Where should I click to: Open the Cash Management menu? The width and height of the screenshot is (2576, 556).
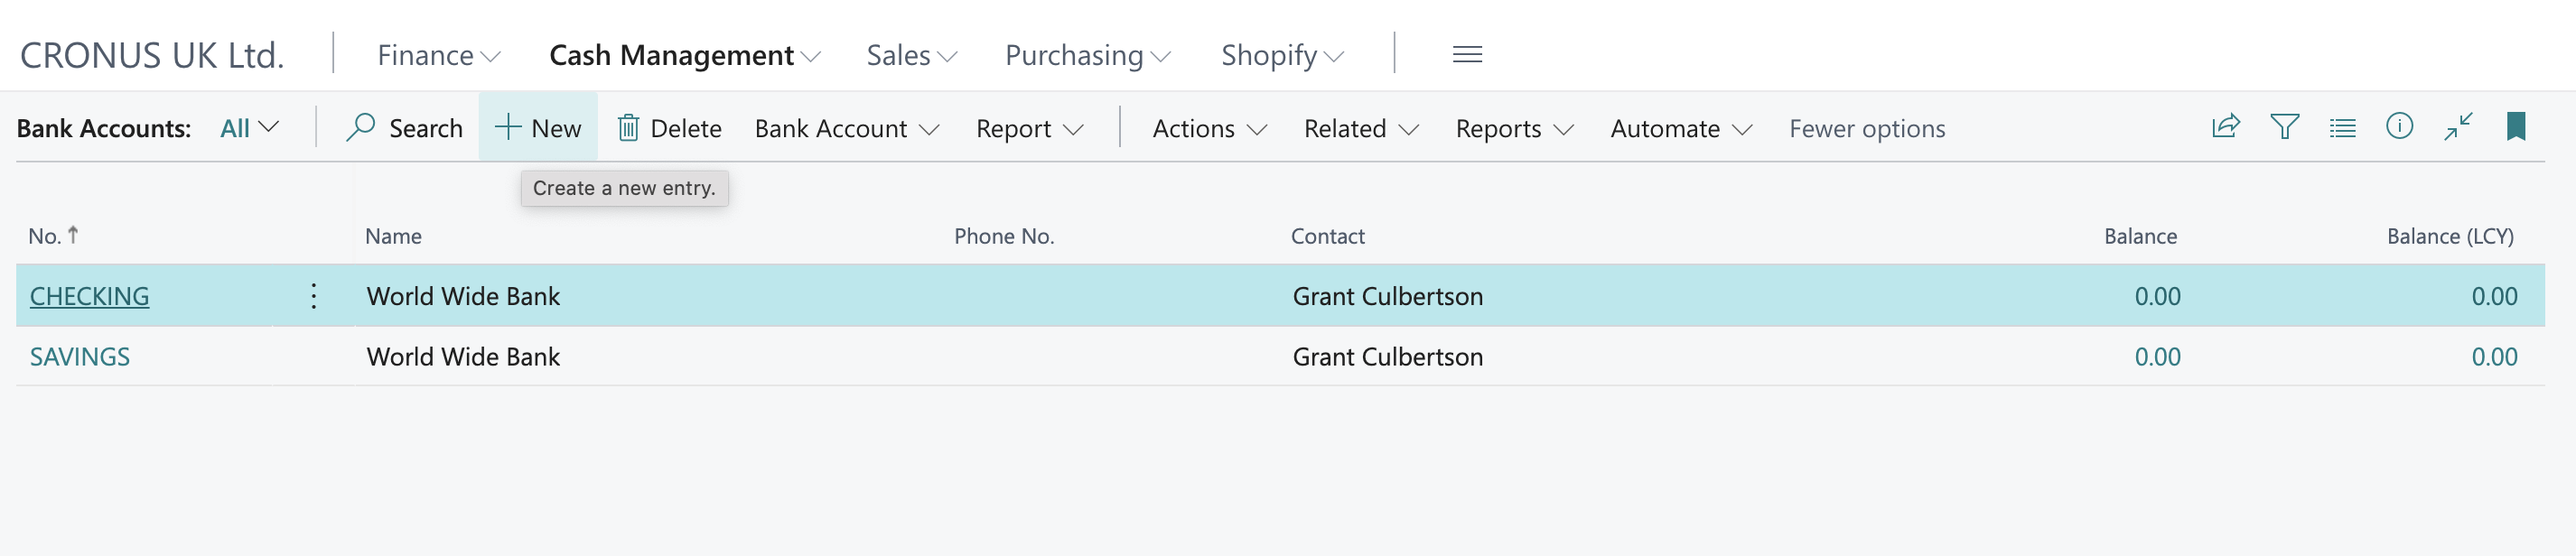click(x=684, y=55)
